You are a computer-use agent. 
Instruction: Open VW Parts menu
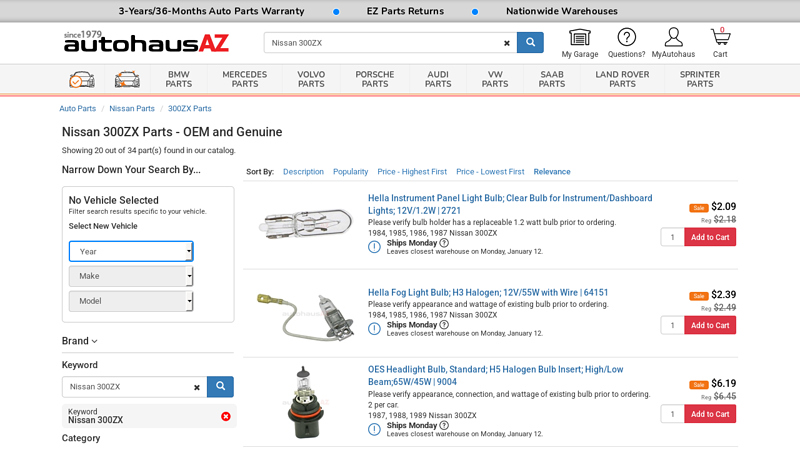(495, 79)
